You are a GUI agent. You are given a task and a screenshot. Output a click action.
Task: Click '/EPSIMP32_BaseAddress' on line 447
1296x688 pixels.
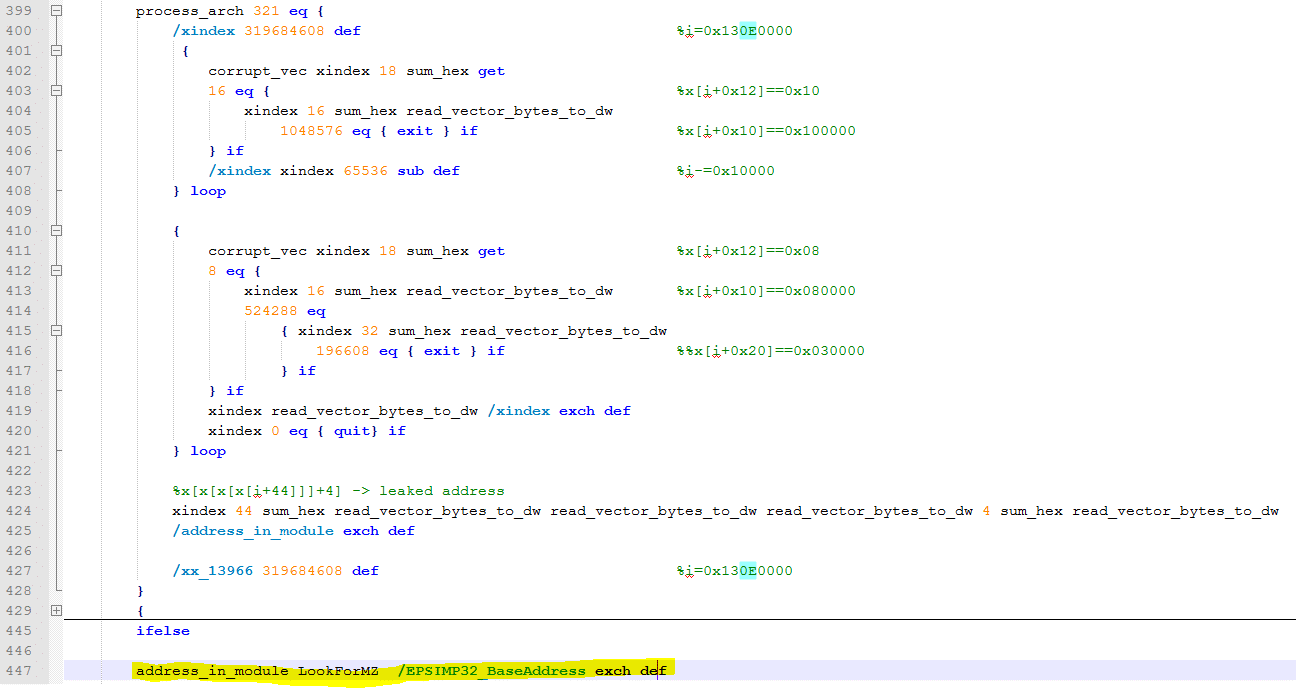[492, 671]
